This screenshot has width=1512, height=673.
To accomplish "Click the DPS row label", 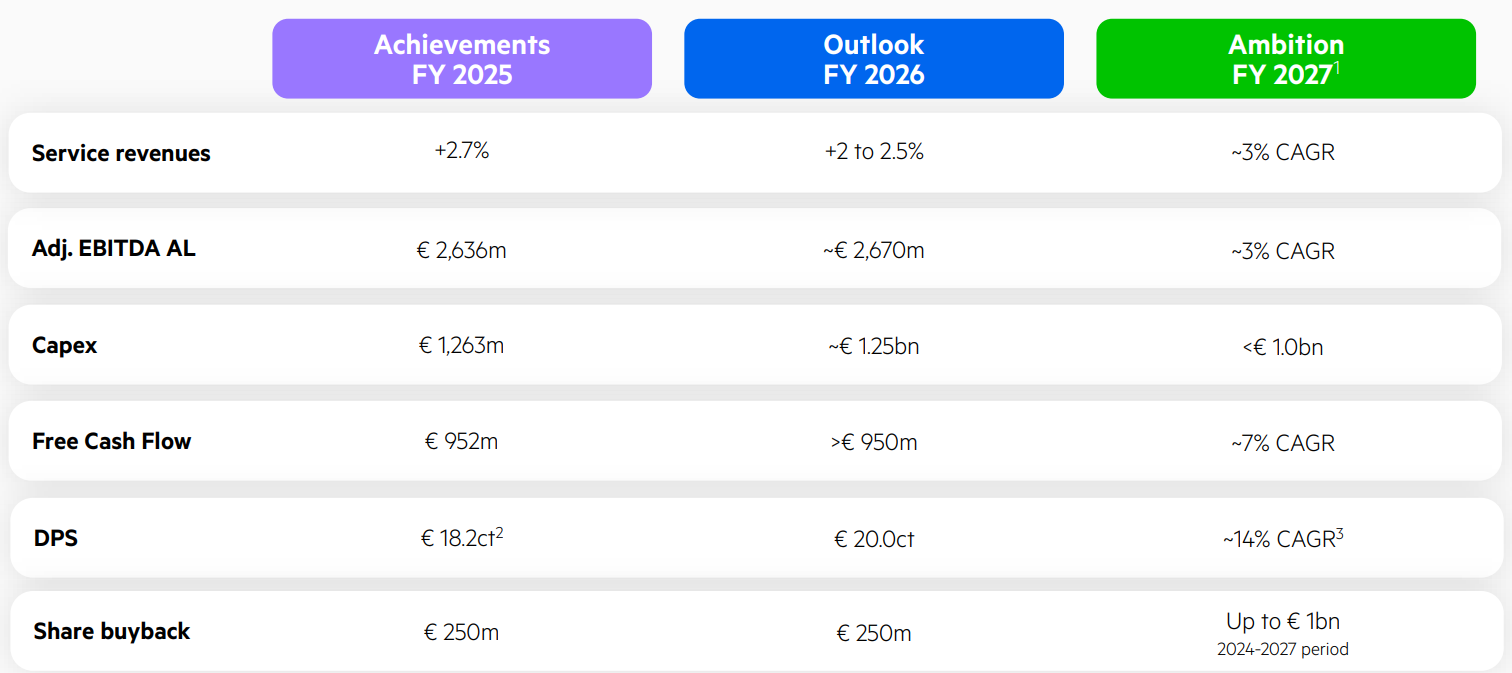I will pos(56,538).
